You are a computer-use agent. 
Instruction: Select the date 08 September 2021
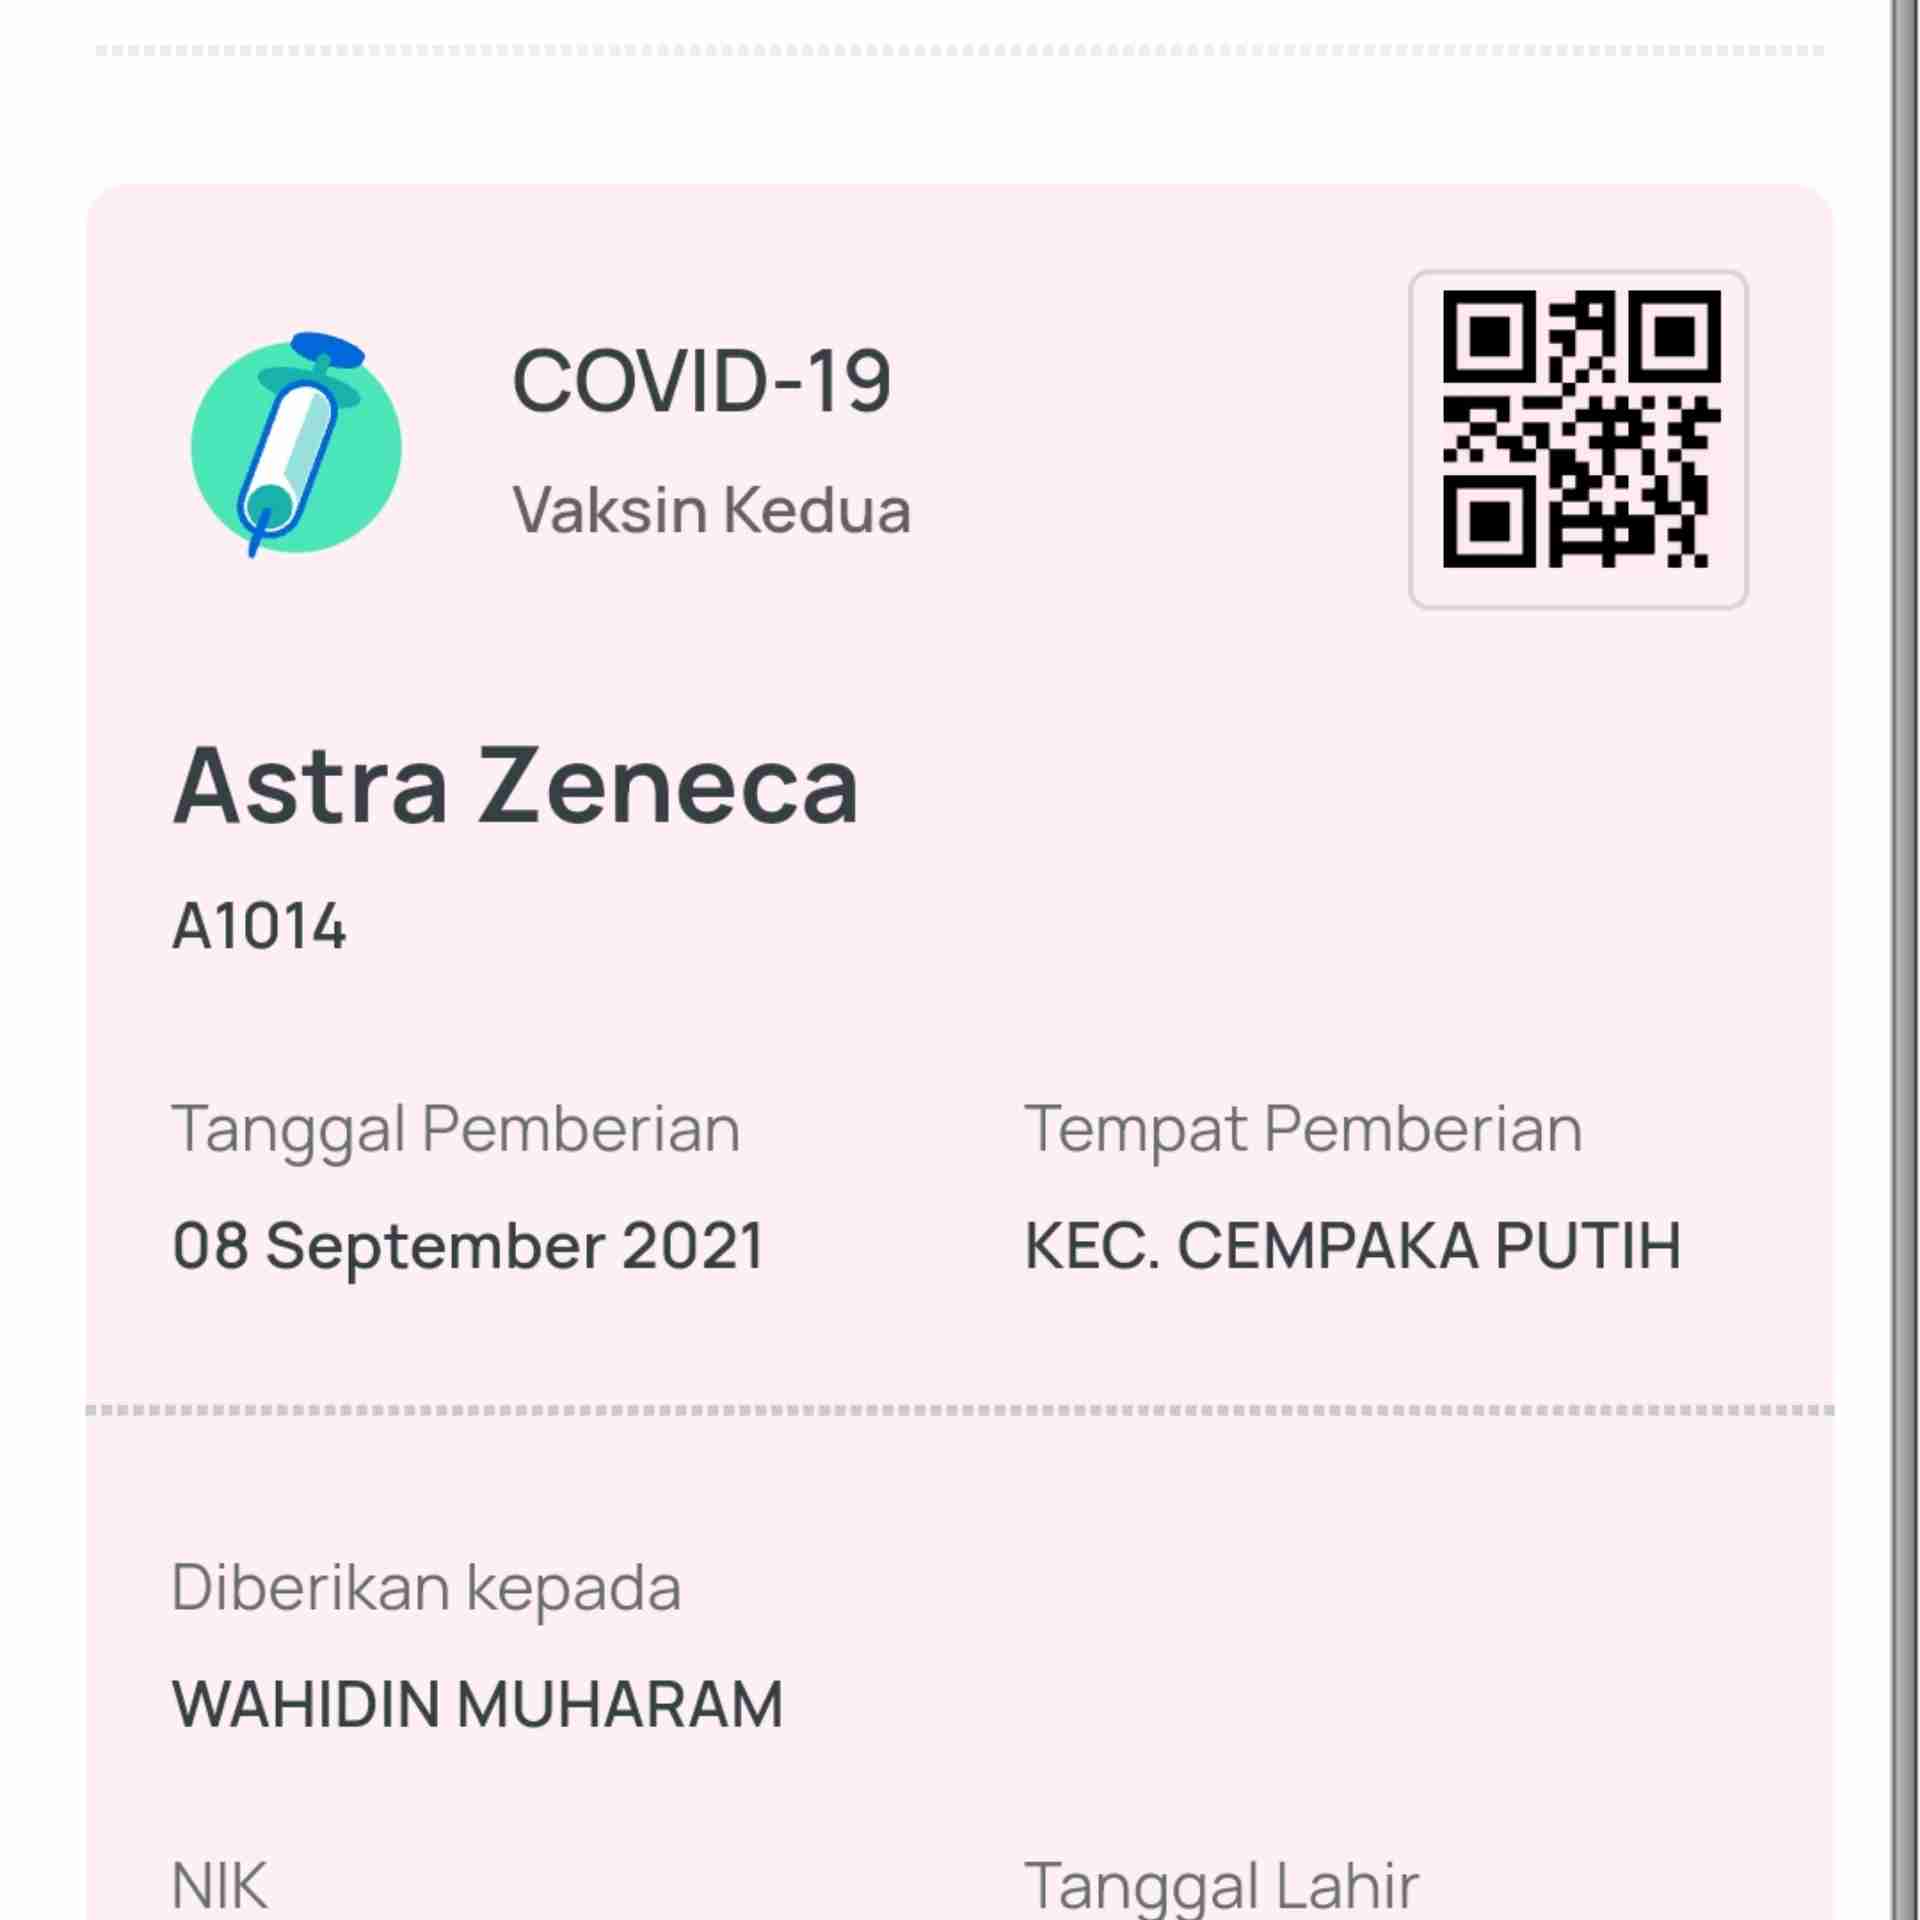(x=468, y=1246)
